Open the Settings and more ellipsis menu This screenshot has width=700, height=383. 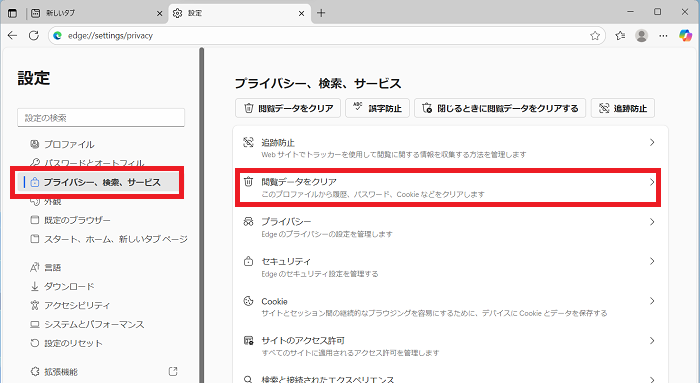(x=663, y=35)
